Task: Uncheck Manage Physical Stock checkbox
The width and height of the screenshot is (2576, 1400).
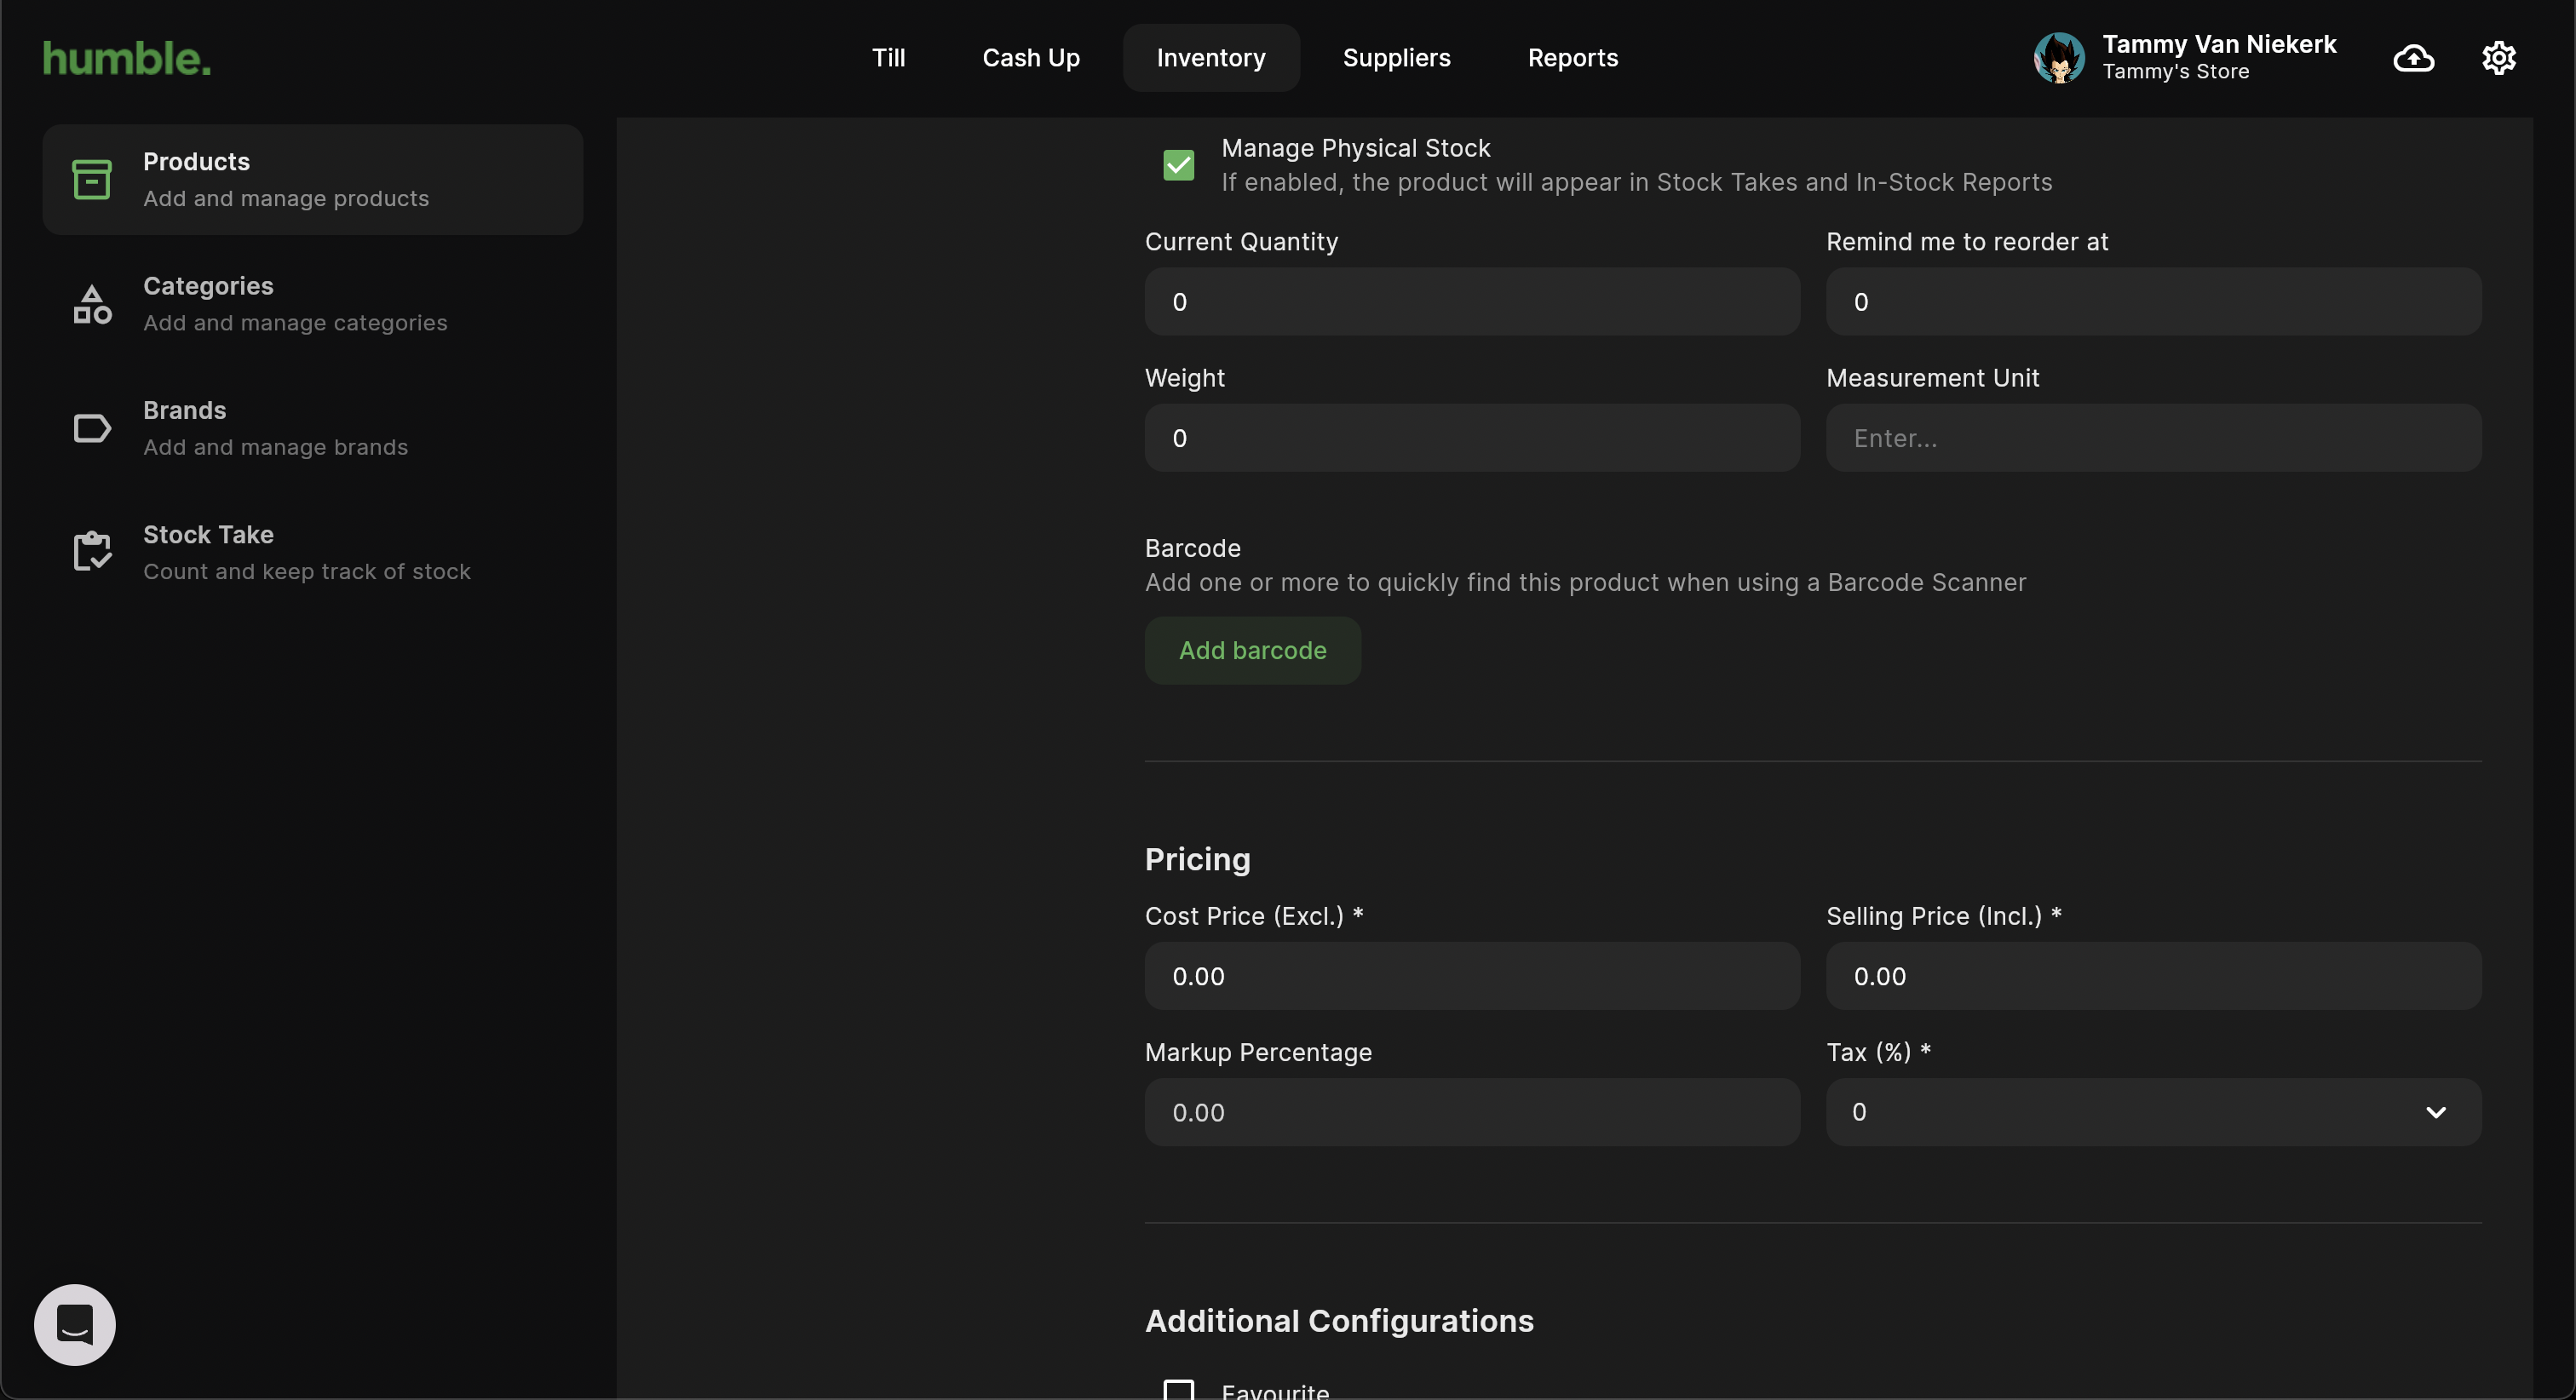Action: click(1178, 165)
